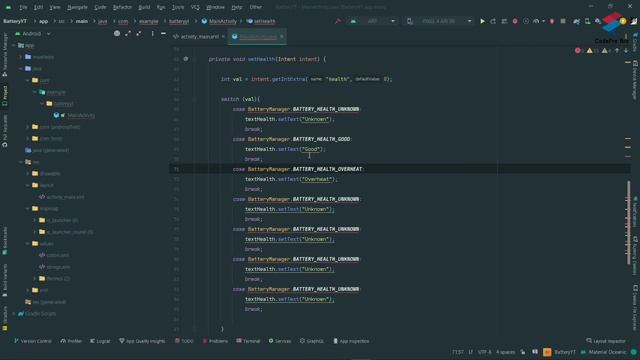Expand the Gradle Scripts node
640x360 pixels.
pyautogui.click(x=14, y=313)
